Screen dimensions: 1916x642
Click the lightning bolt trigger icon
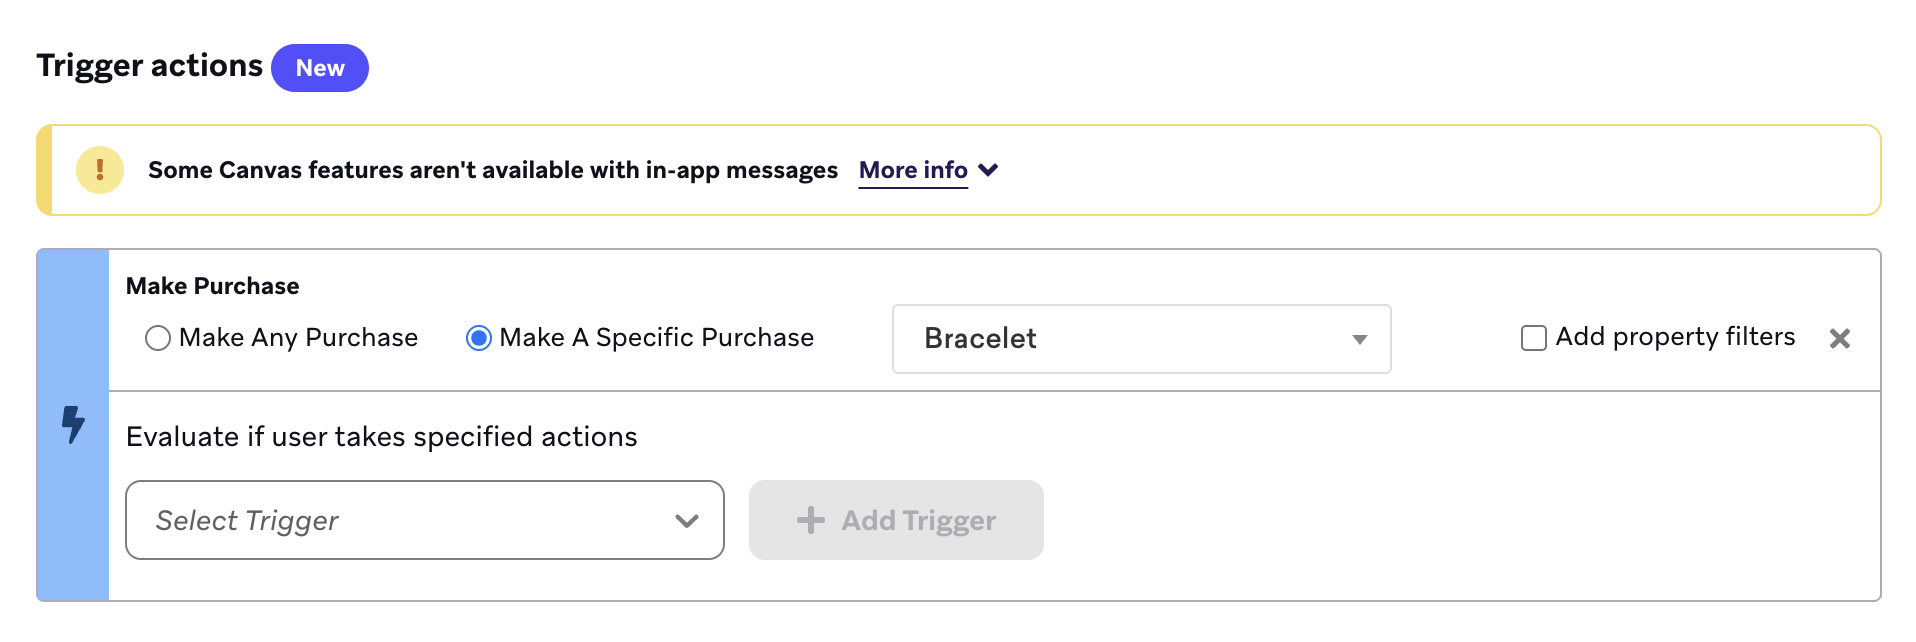click(73, 424)
